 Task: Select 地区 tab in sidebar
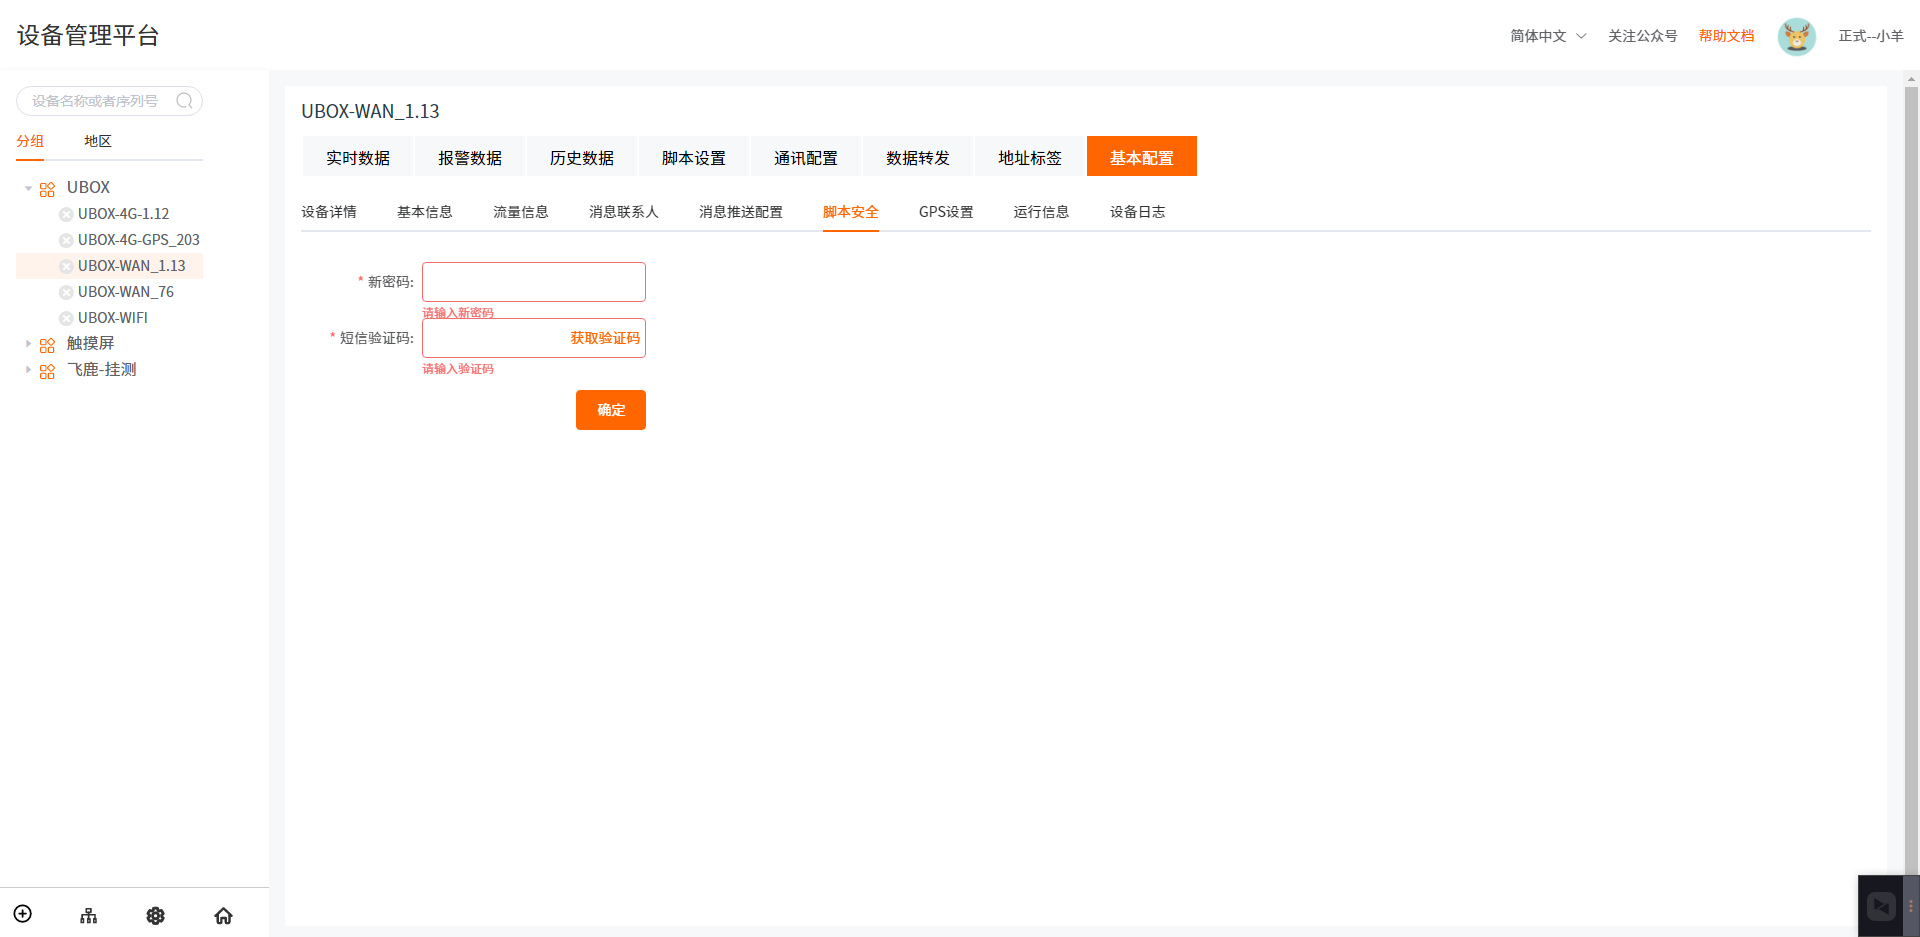(x=98, y=141)
